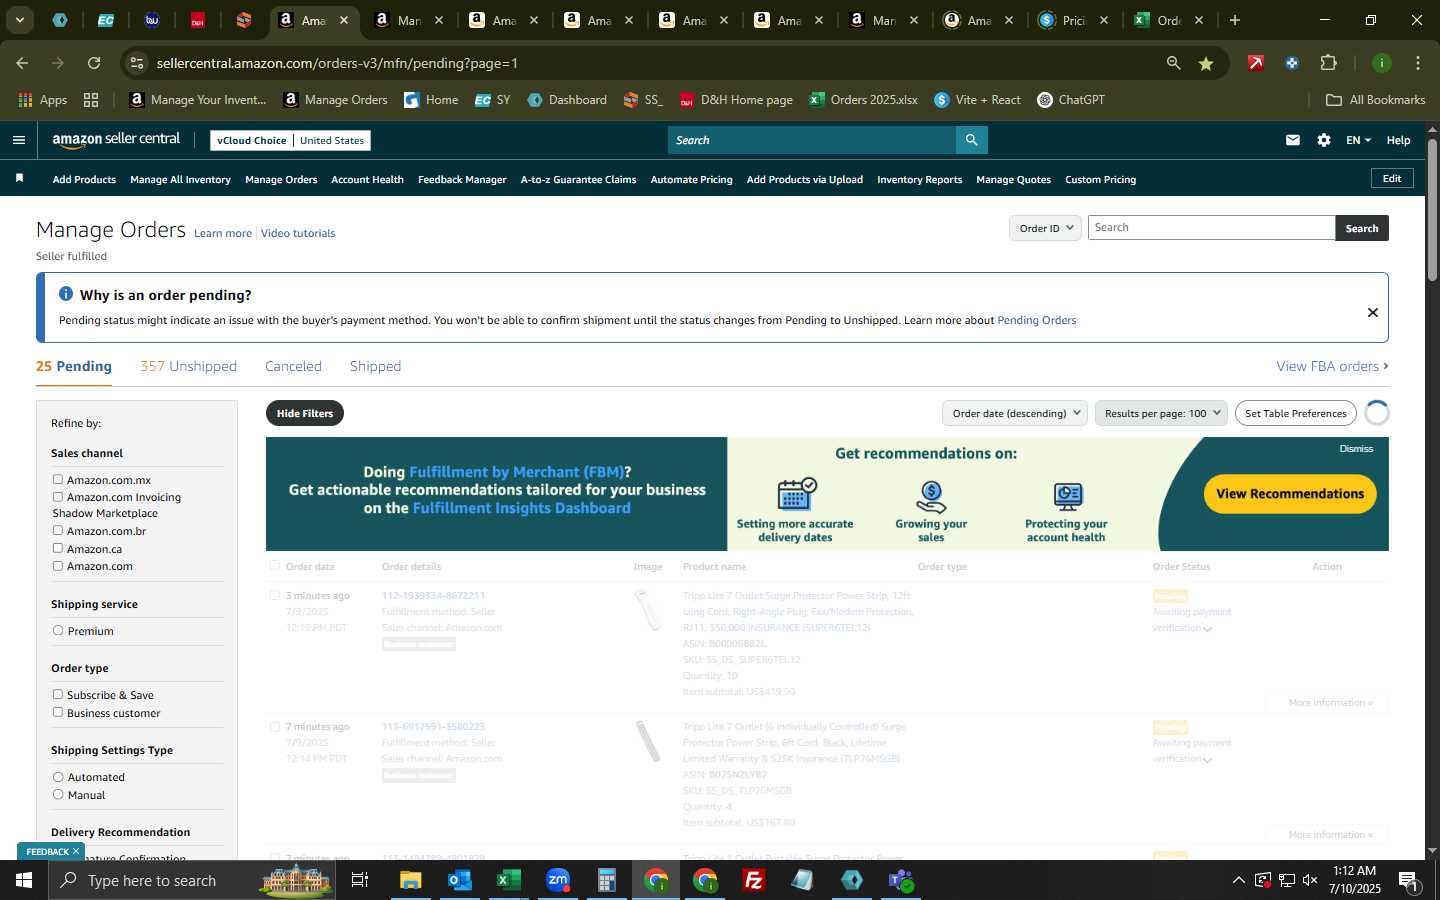Open the Orders 2025.xlsx bookmark
The image size is (1440, 900).
pyautogui.click(x=863, y=100)
